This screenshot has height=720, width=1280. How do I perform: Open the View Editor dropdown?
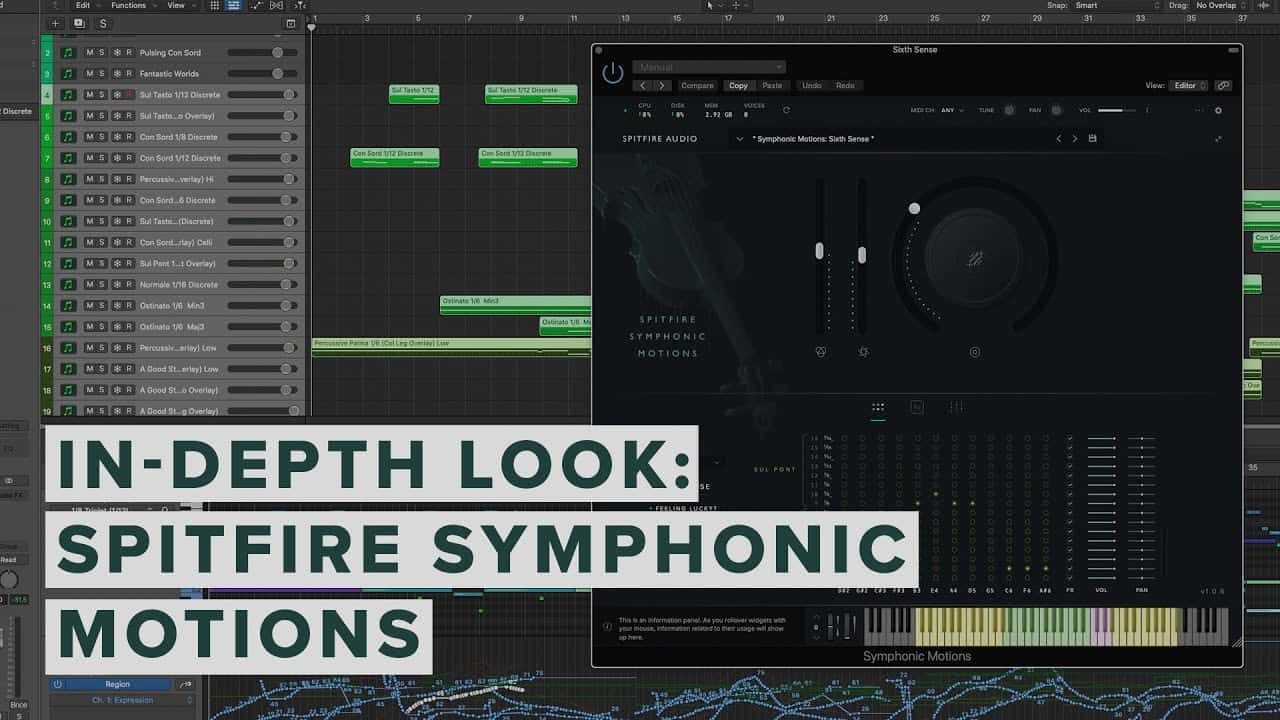point(1190,86)
